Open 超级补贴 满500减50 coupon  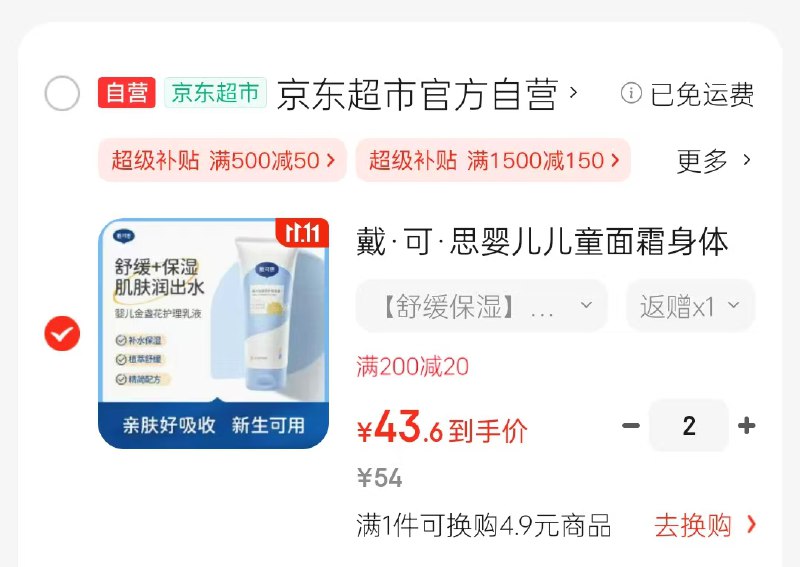tap(222, 160)
